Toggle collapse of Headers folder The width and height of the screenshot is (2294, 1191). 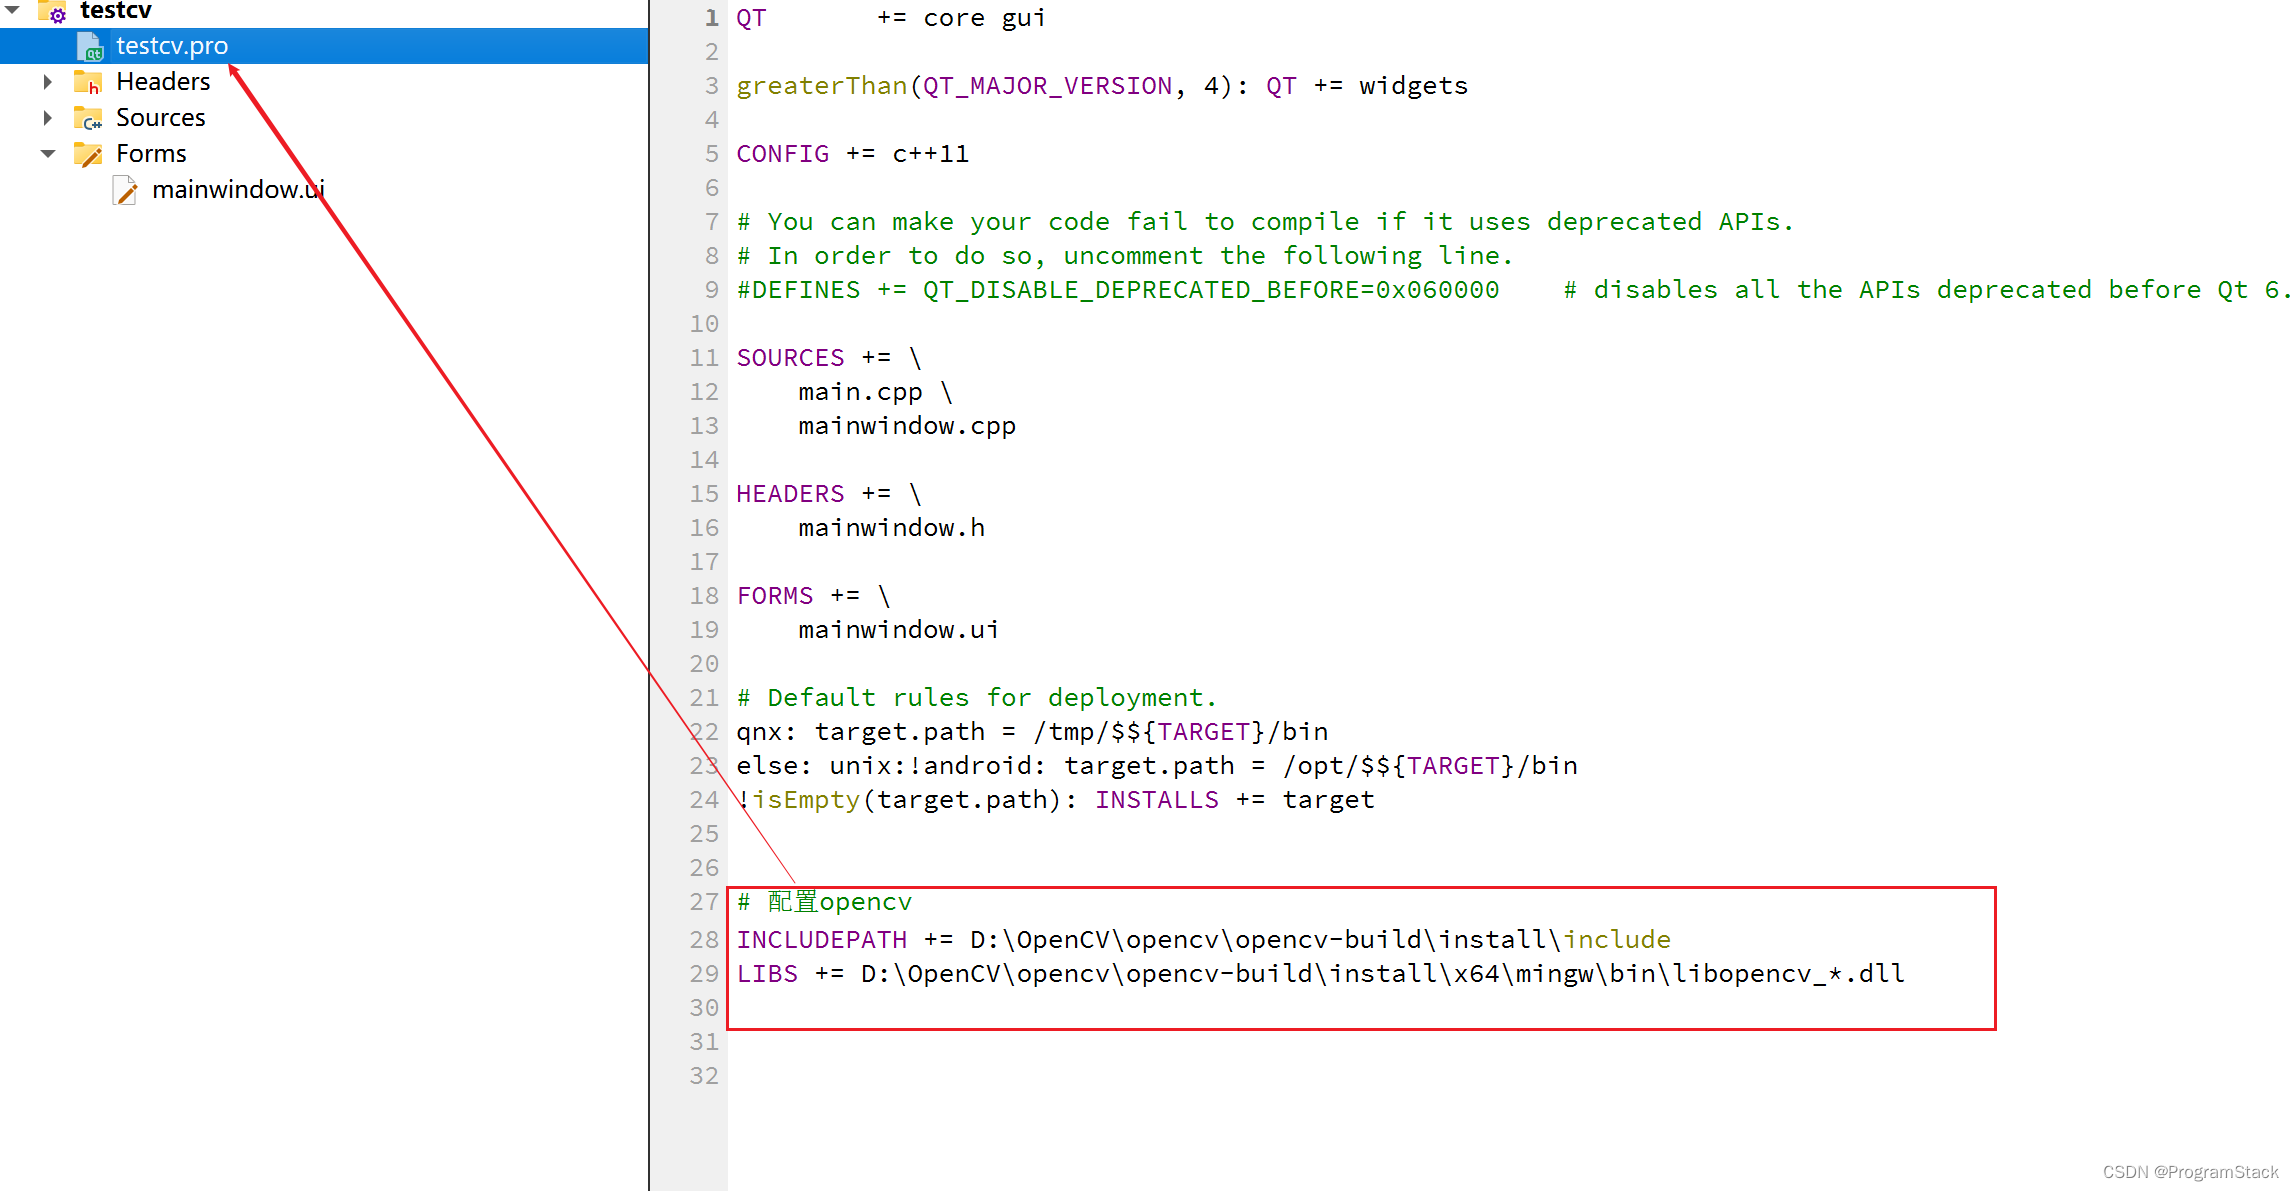click(x=47, y=80)
